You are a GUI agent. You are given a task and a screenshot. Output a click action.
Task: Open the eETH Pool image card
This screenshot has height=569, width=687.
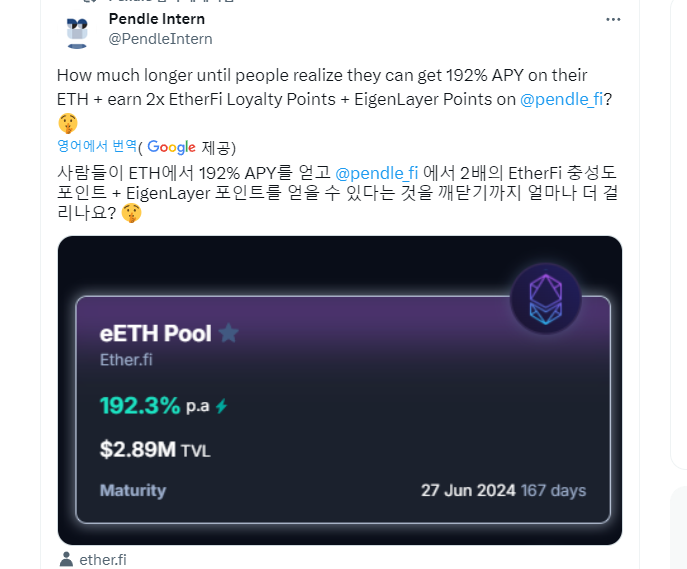[340, 390]
